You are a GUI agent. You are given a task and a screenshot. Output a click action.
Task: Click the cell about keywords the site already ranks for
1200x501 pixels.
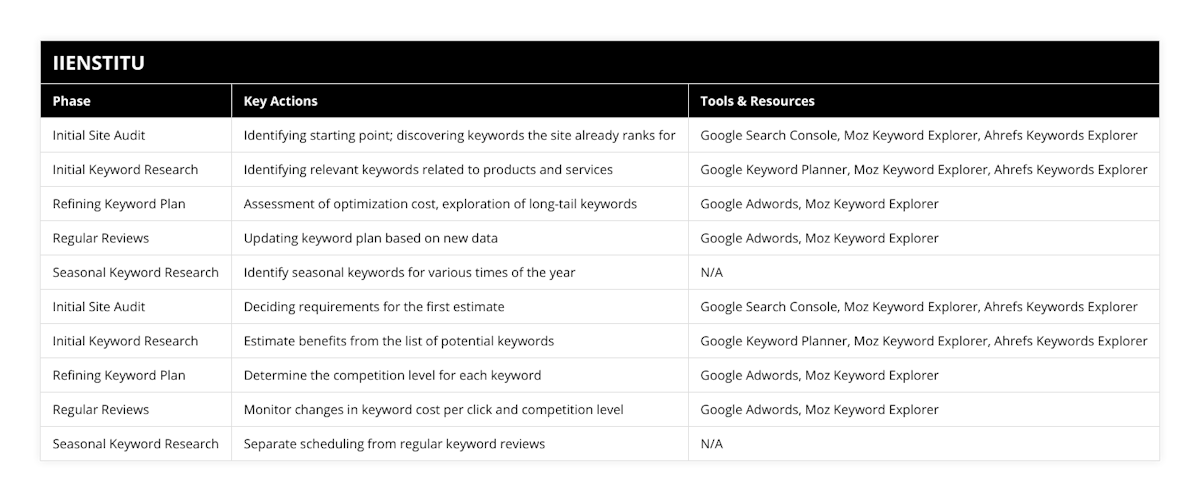pos(459,135)
